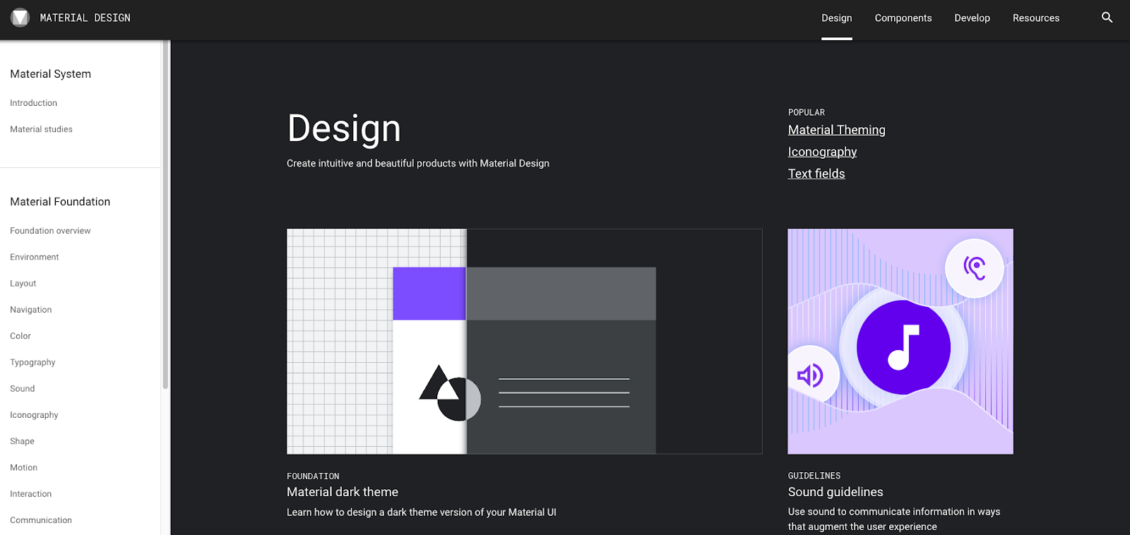Open Interaction in the sidebar

click(31, 494)
